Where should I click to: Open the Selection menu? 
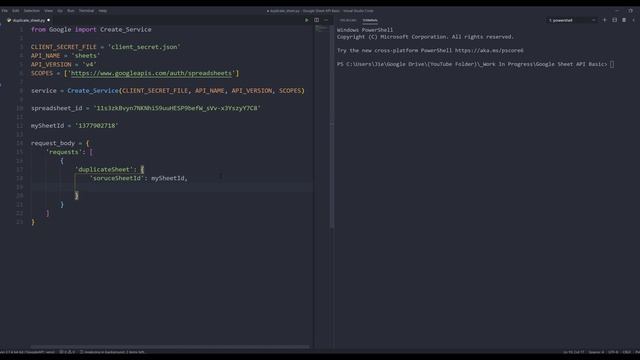[x=31, y=11]
